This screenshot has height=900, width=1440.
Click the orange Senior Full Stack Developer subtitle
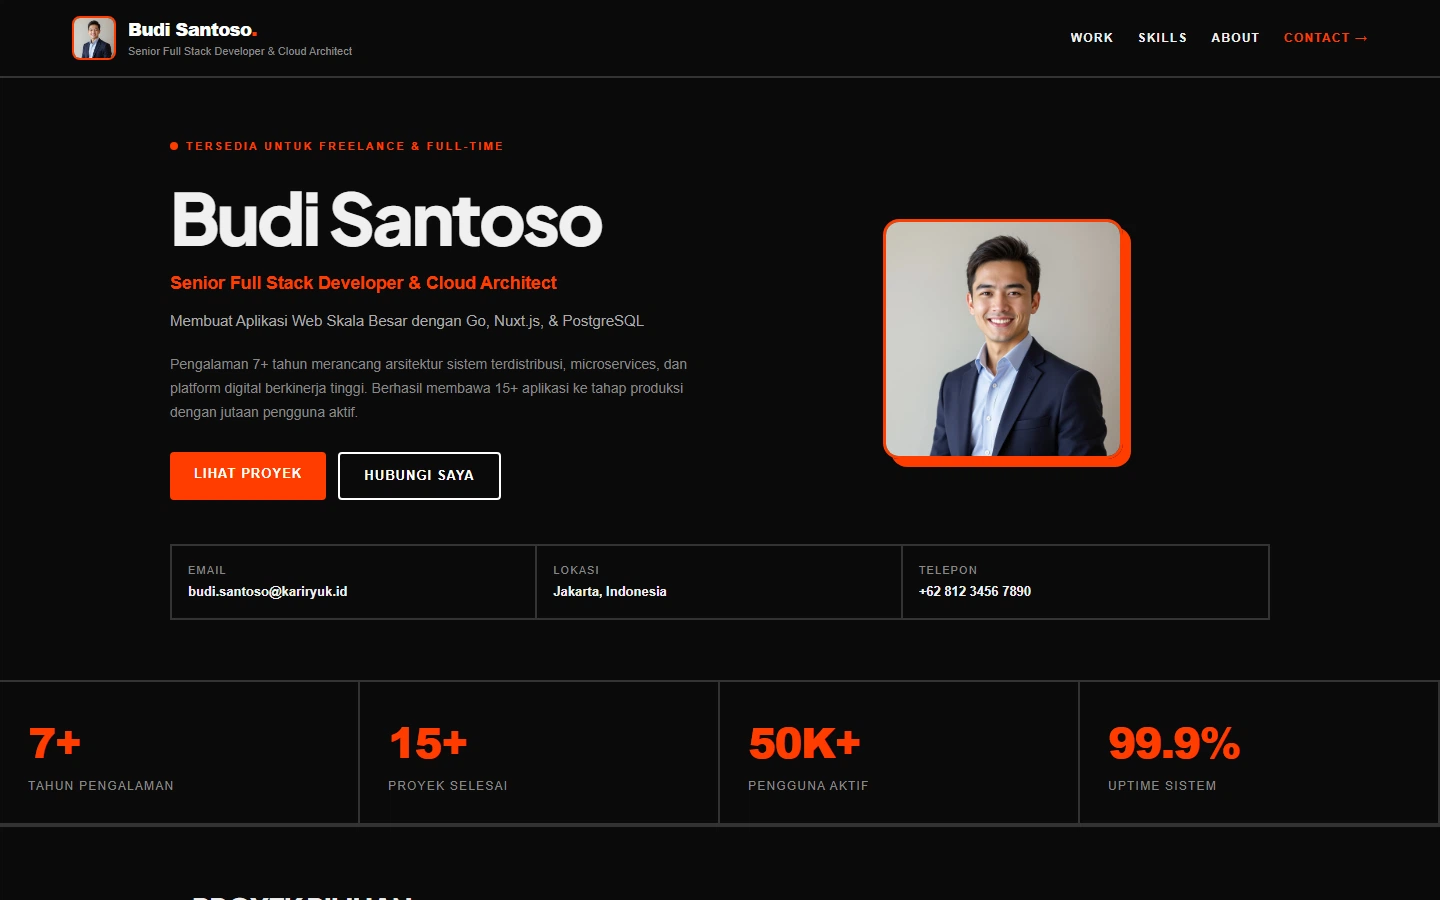pos(363,283)
